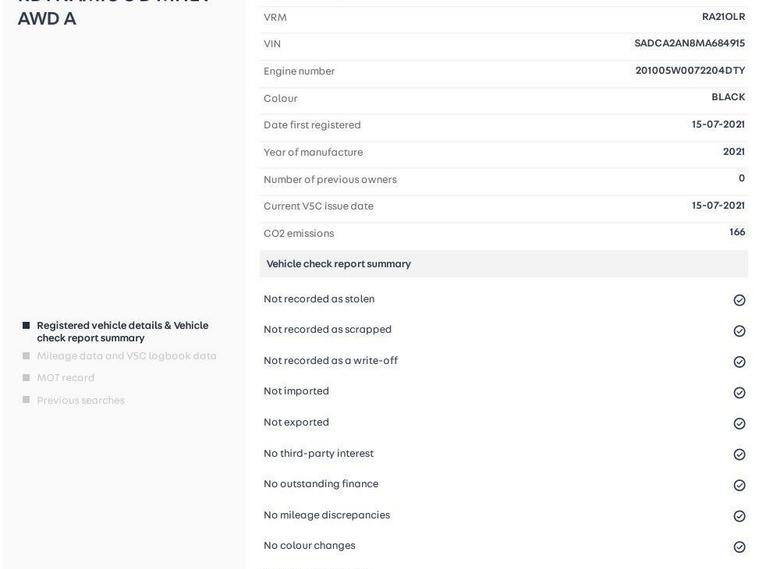Click the check icon for No mileage discrepancies
The image size is (759, 569).
(x=739, y=516)
